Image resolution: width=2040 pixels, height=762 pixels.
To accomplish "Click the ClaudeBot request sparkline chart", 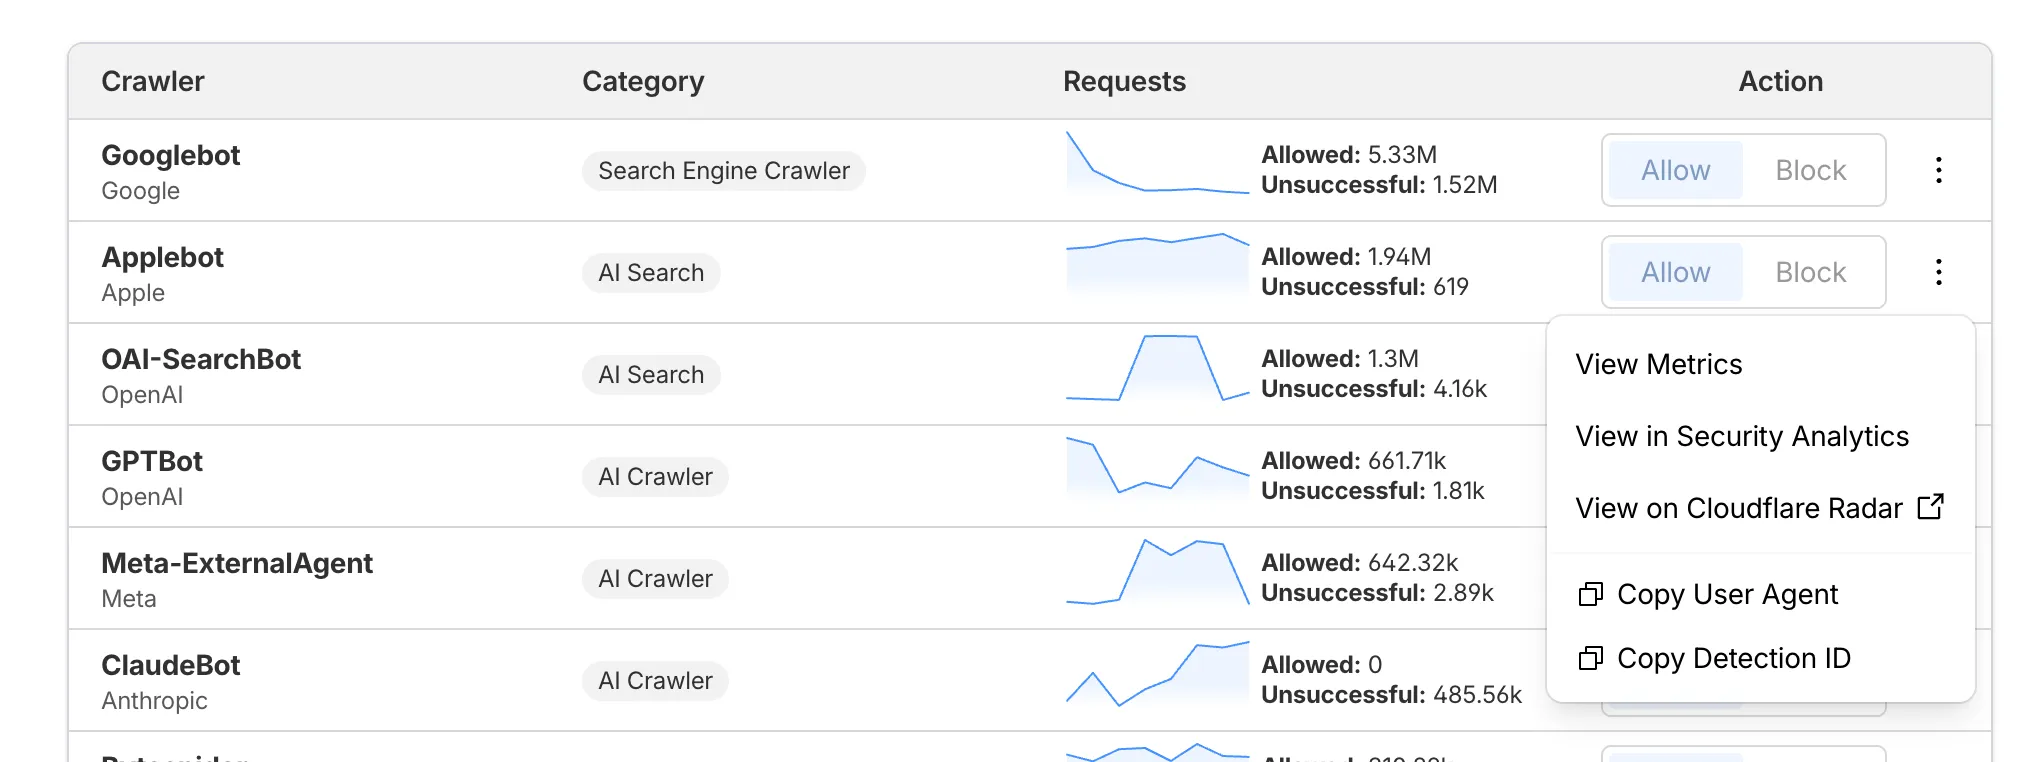I will coord(1157,678).
